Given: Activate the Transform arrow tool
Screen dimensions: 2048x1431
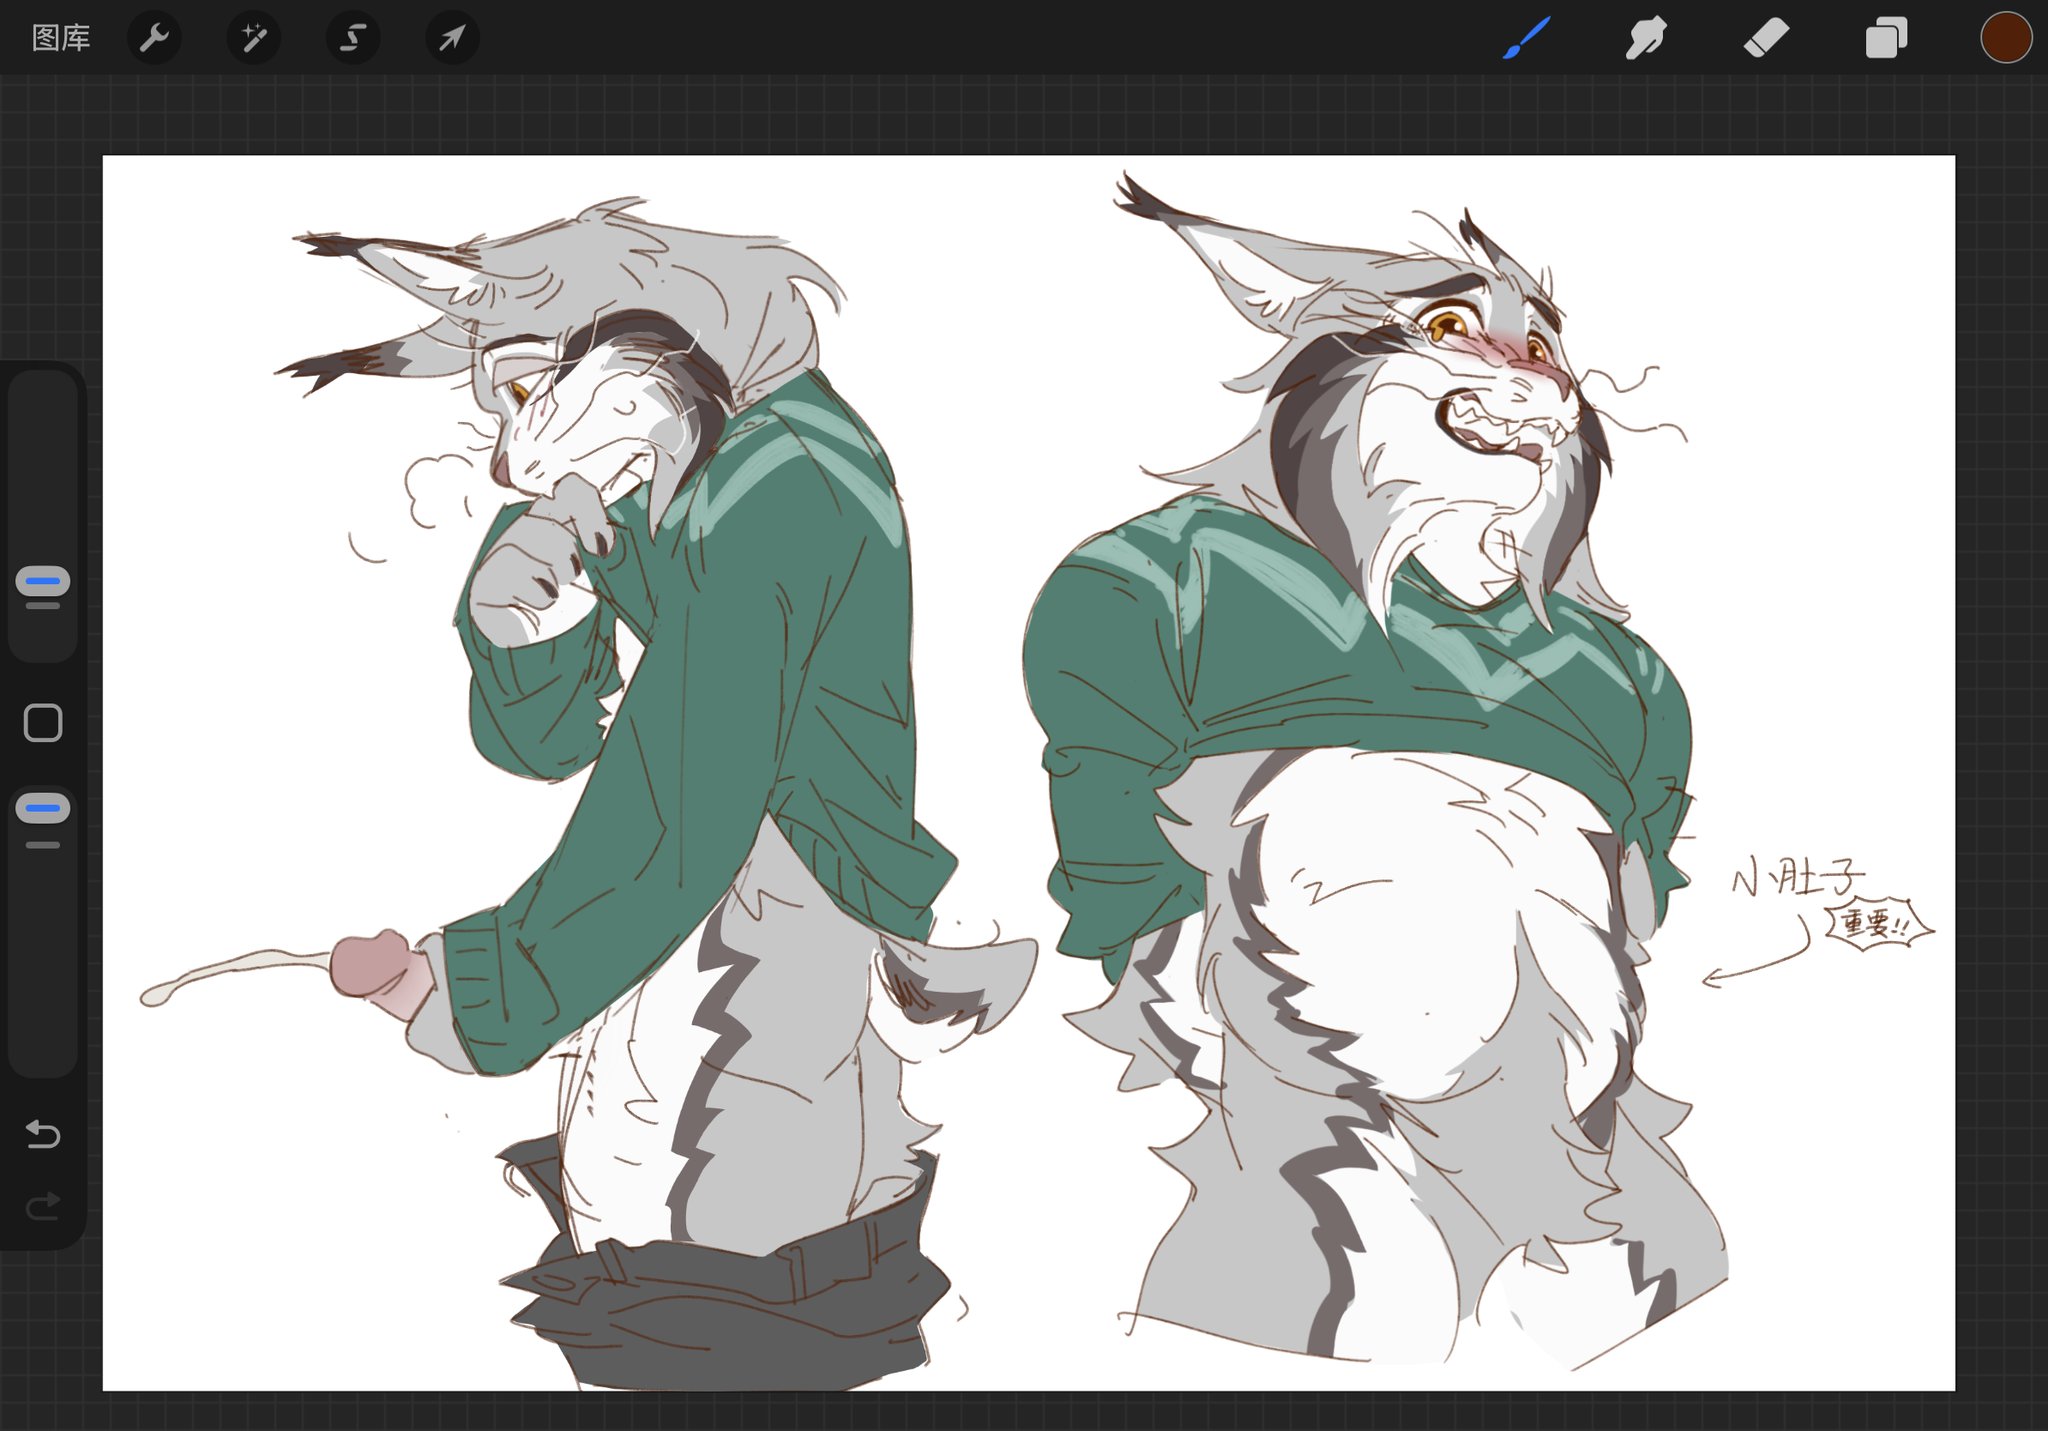Looking at the screenshot, I should 452,38.
